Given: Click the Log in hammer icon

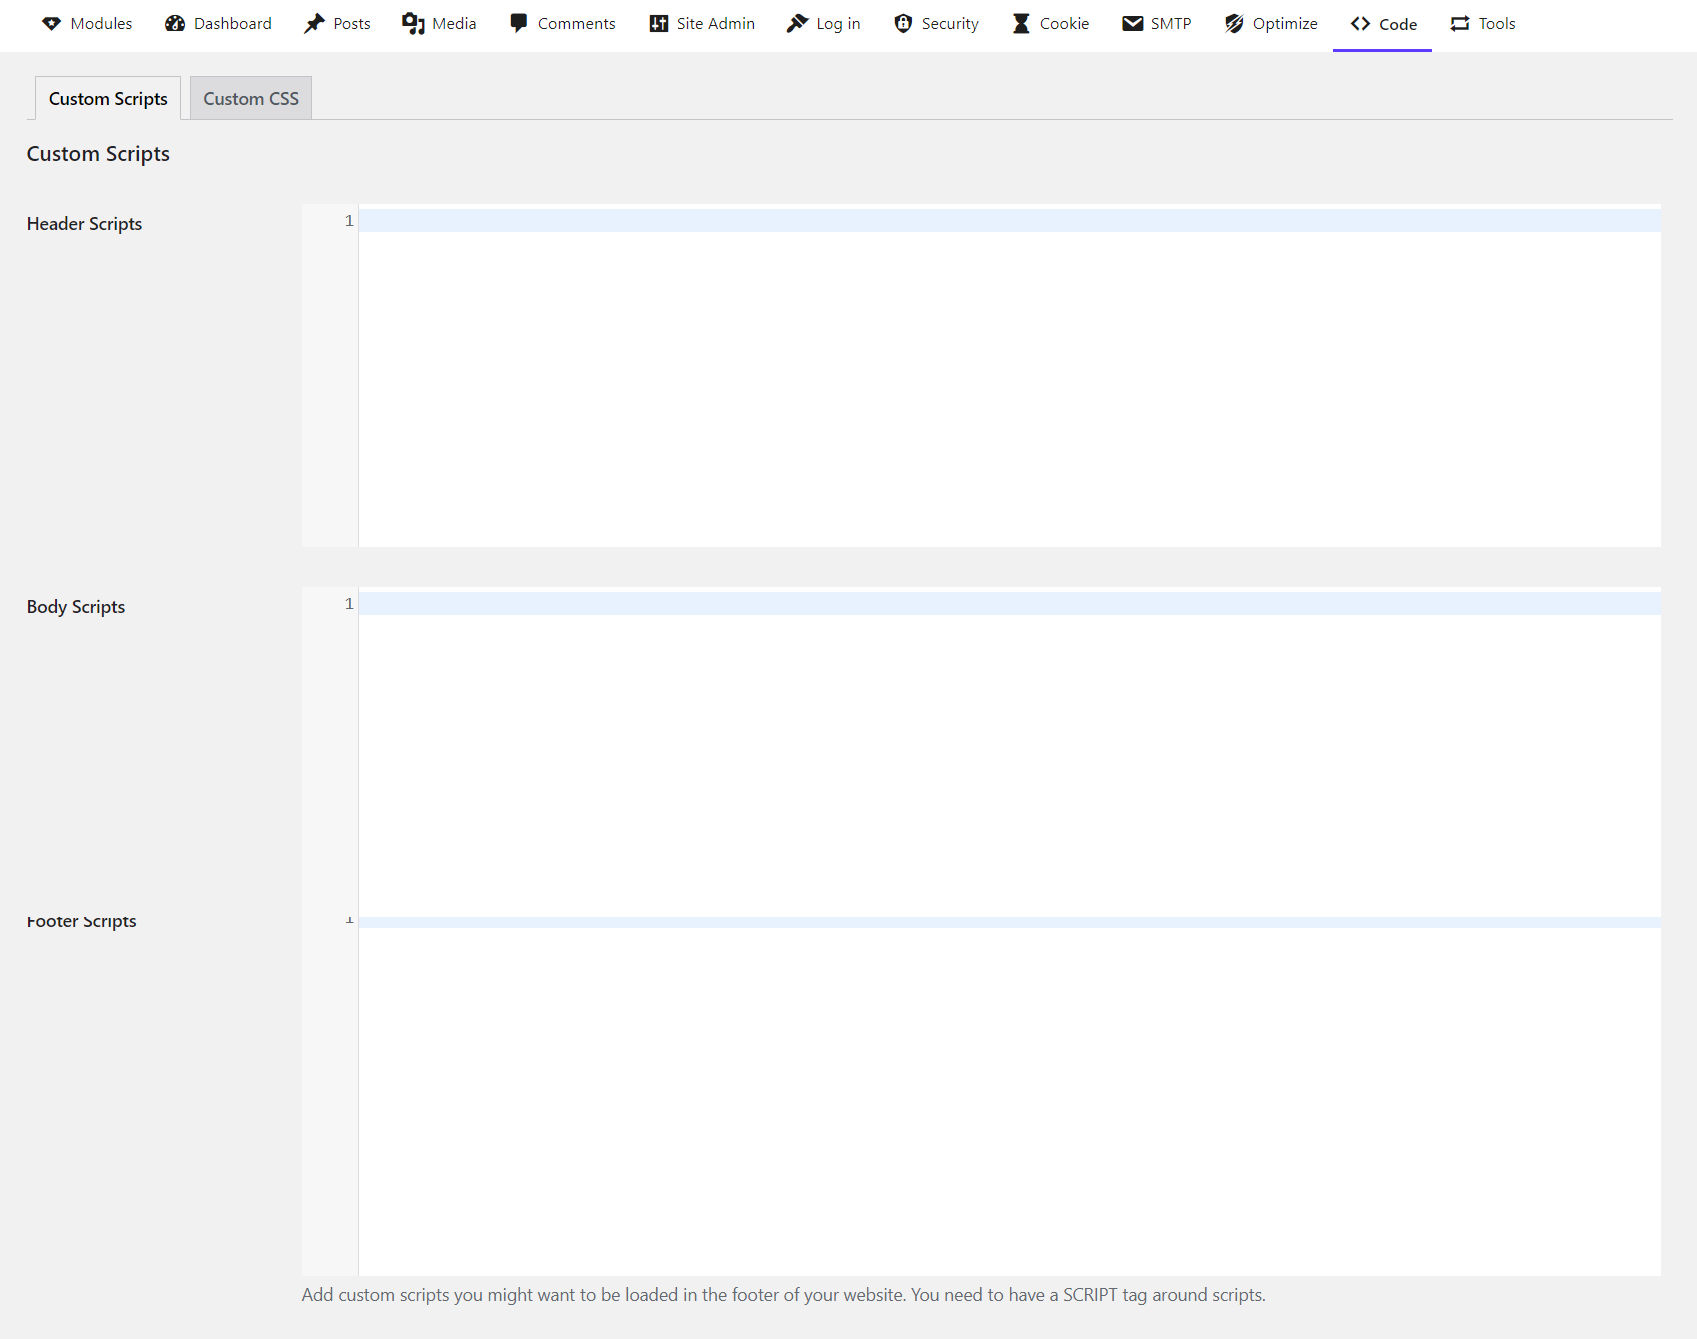Looking at the screenshot, I should [x=797, y=24].
